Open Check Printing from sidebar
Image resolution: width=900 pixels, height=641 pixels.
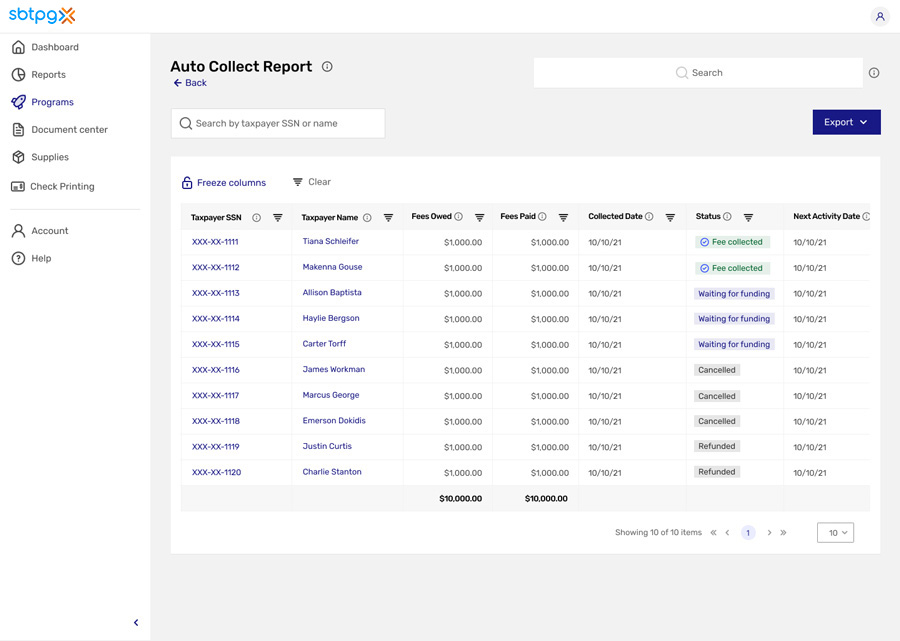click(62, 187)
